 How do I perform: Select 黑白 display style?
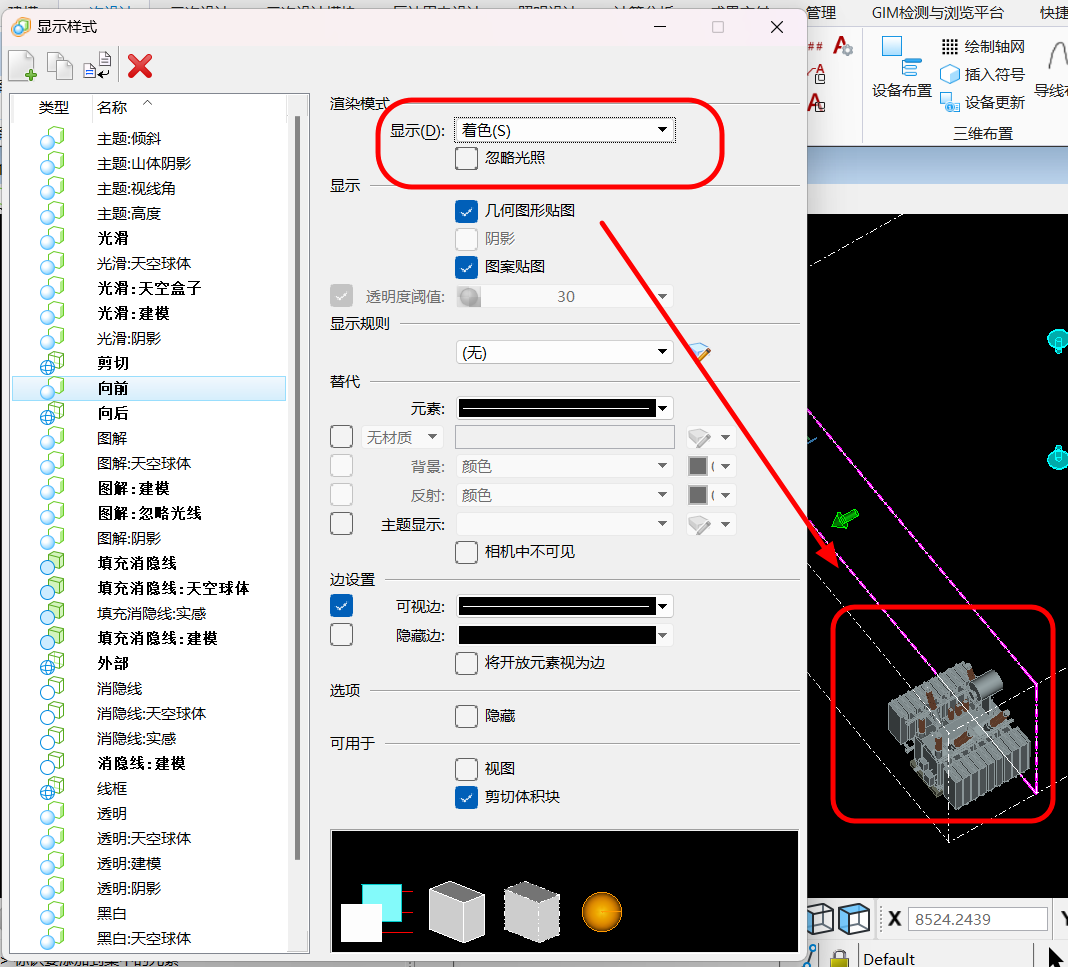click(112, 914)
